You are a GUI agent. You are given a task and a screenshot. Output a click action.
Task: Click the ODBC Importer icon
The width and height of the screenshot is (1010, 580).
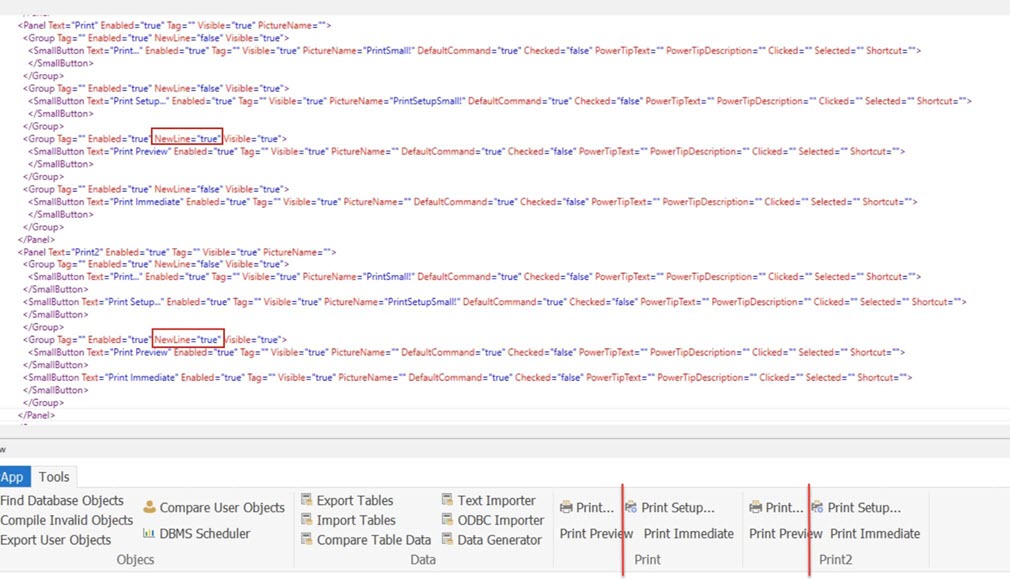447,520
